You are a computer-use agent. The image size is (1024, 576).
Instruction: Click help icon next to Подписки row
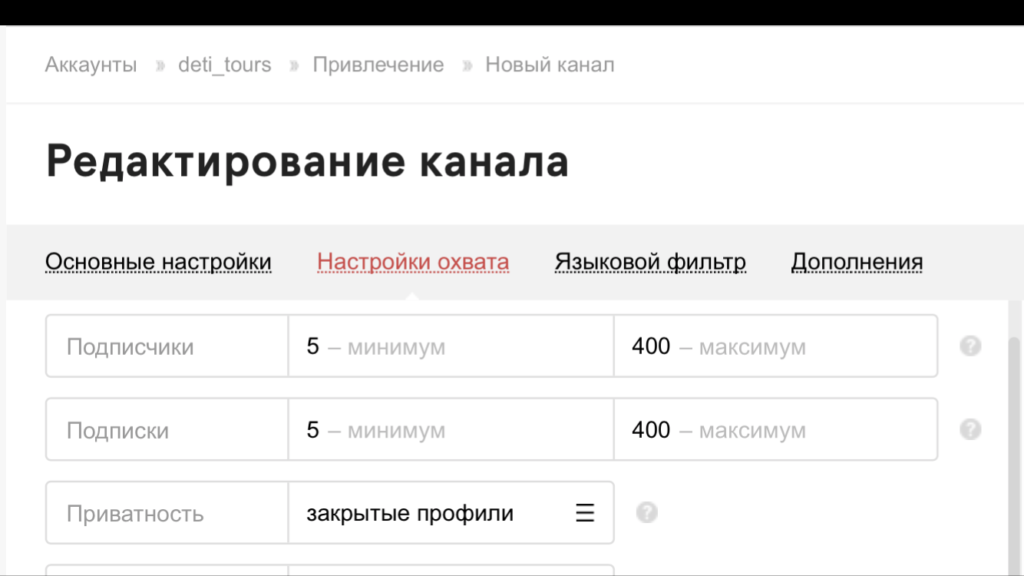tap(969, 430)
